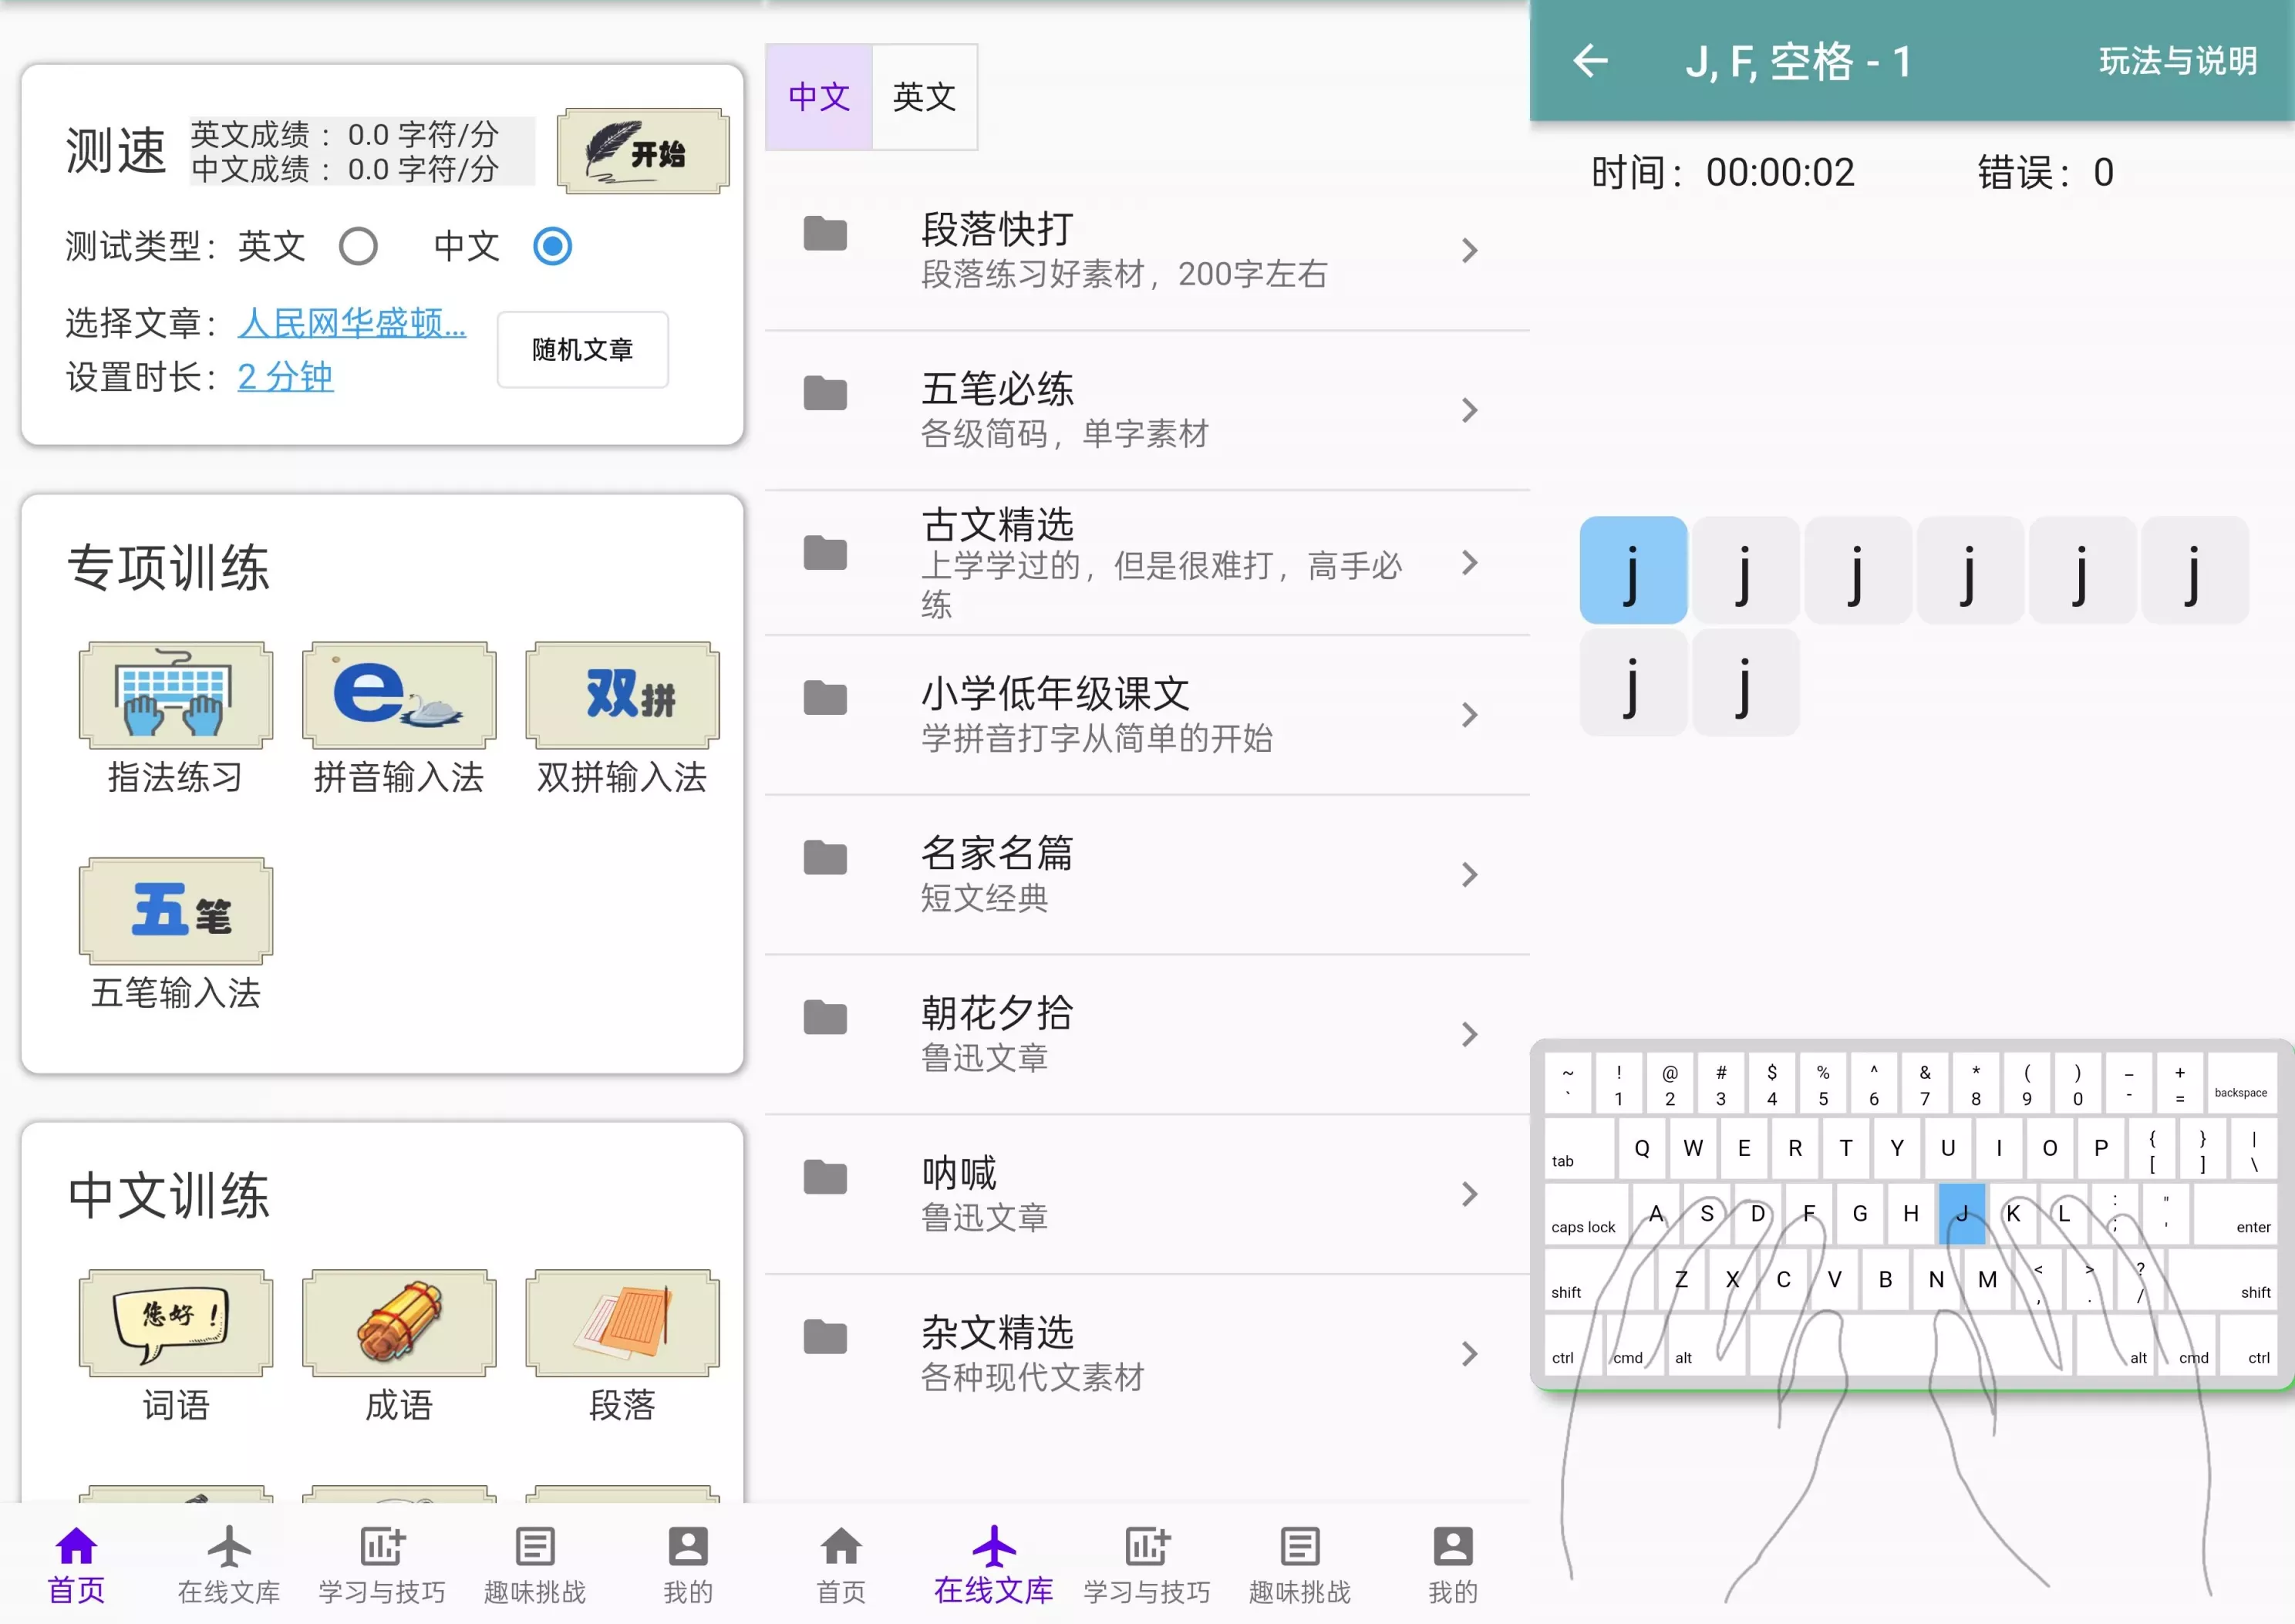The width and height of the screenshot is (2295, 1624).
Task: Select 中文 test type radio button
Action: click(552, 246)
